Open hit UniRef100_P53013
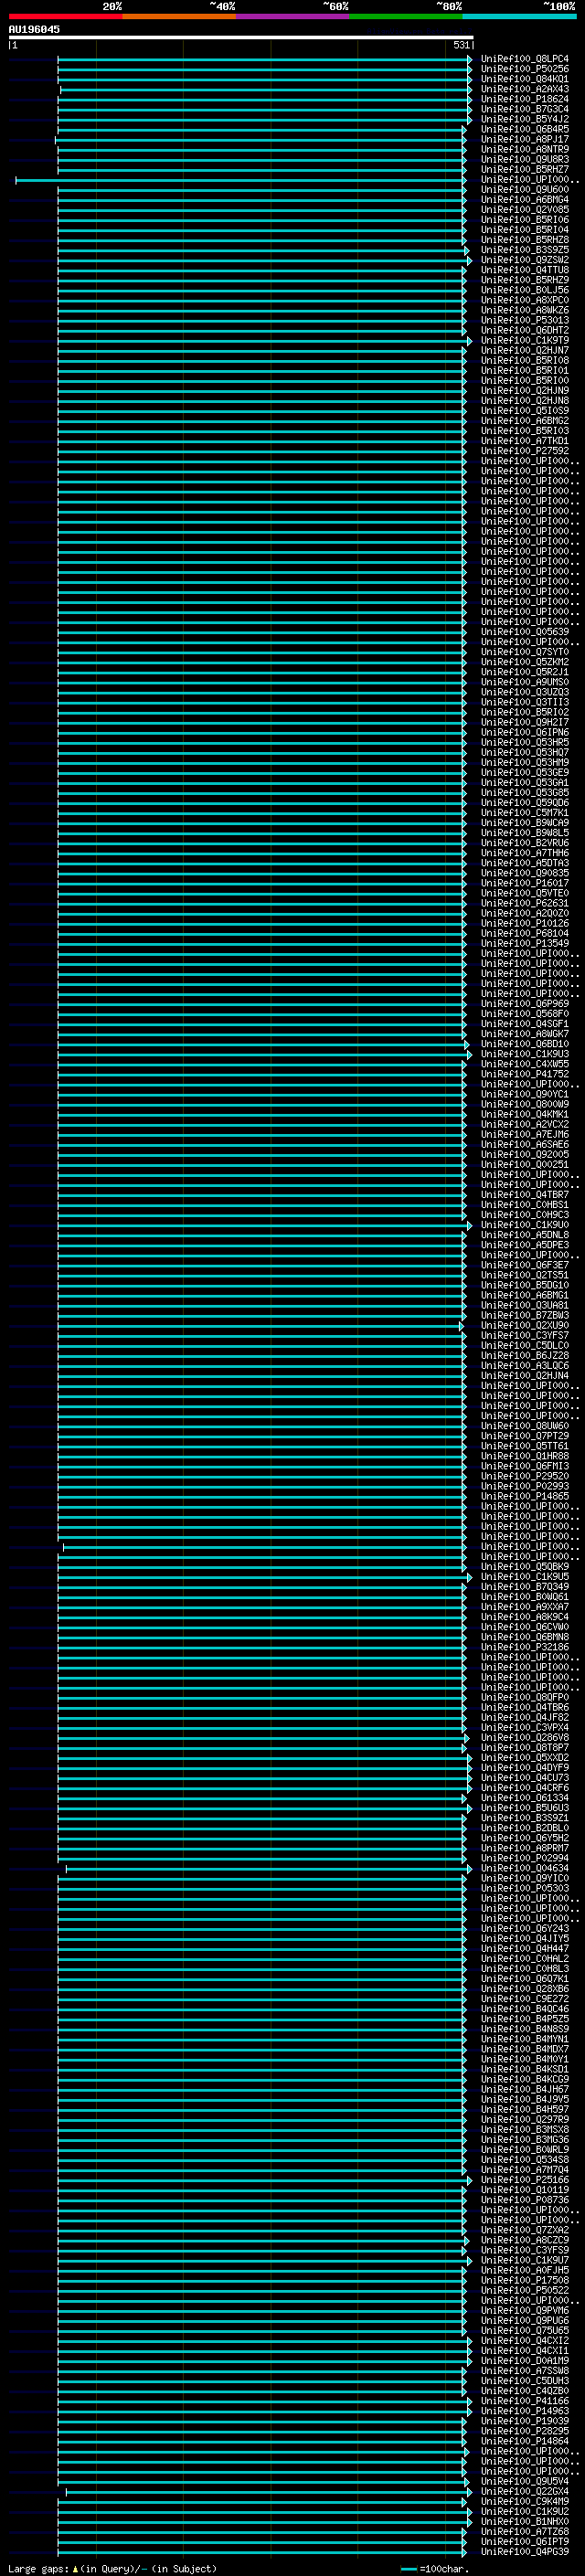This screenshot has width=585, height=2576. pos(525,320)
